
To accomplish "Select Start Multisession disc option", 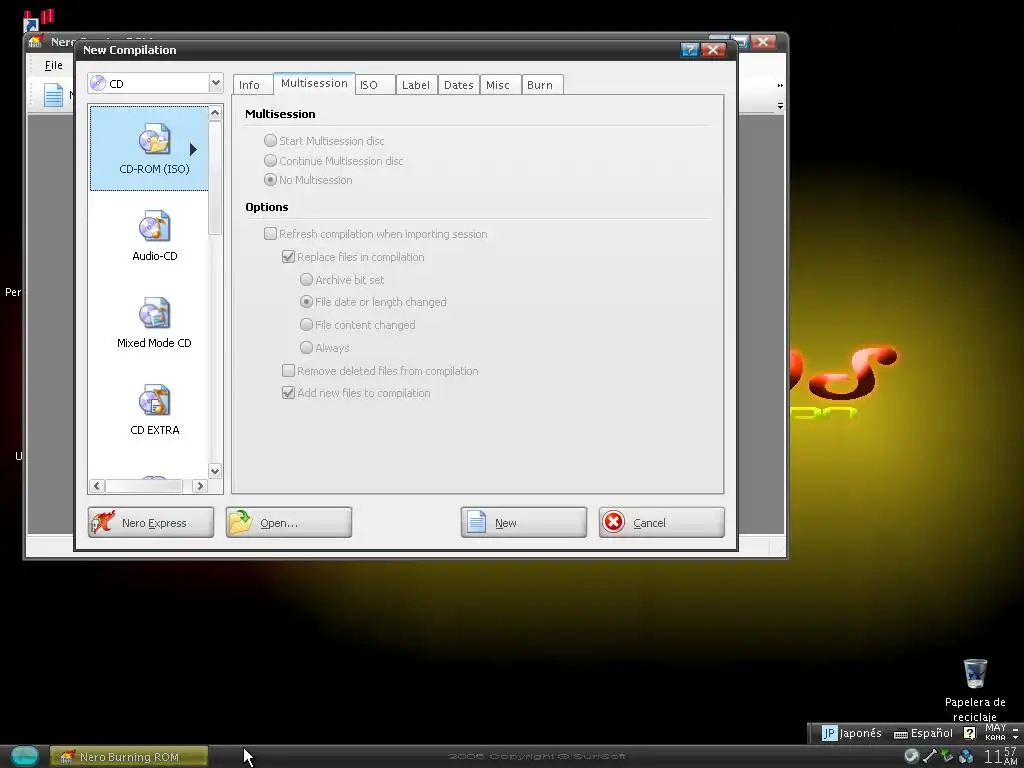I will point(324,140).
